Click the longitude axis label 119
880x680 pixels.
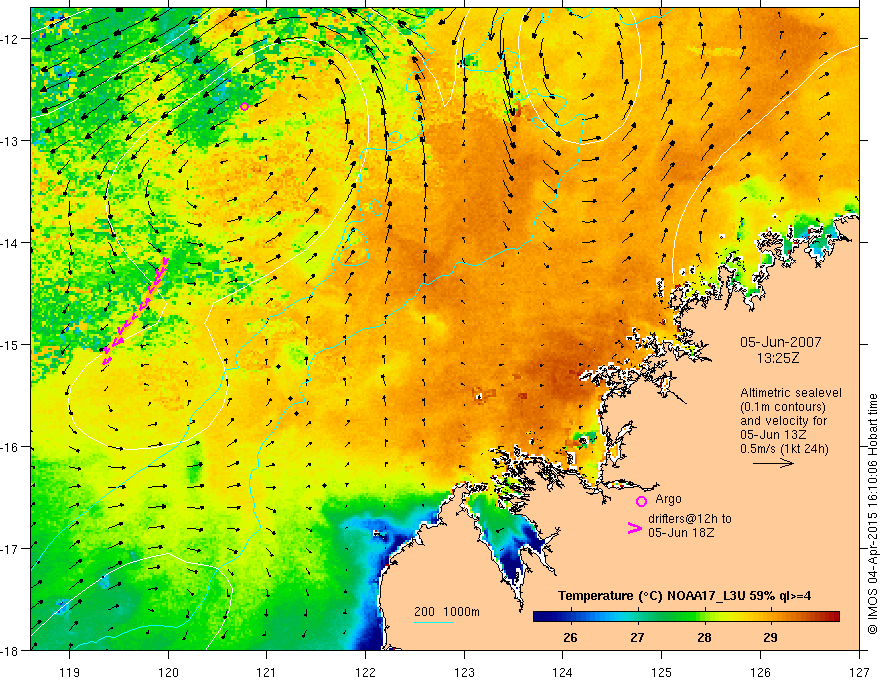[x=70, y=672]
